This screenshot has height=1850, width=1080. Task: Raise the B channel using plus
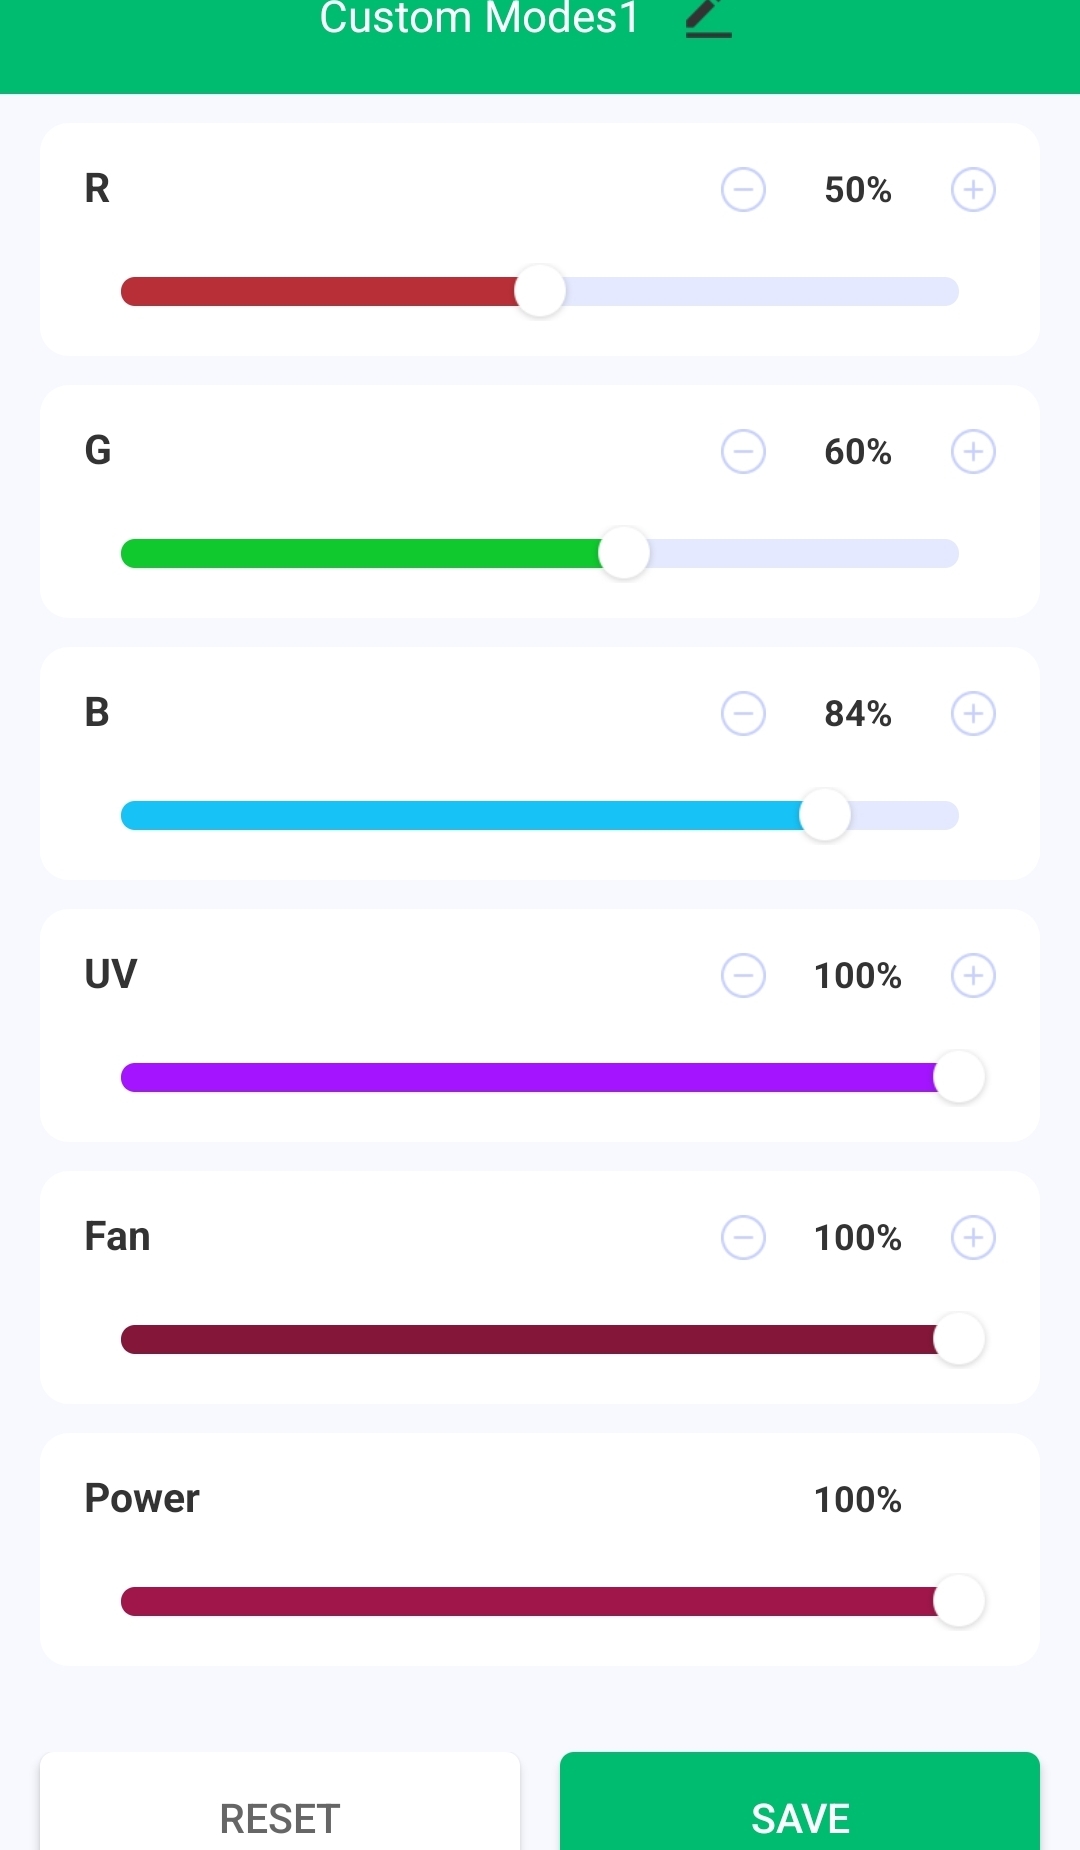973,714
